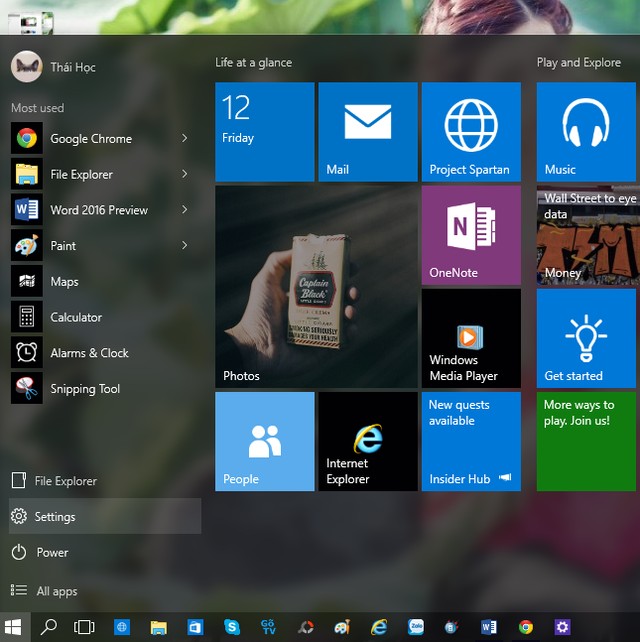
Task: Launch the Internet Explorer tile
Action: [x=368, y=441]
